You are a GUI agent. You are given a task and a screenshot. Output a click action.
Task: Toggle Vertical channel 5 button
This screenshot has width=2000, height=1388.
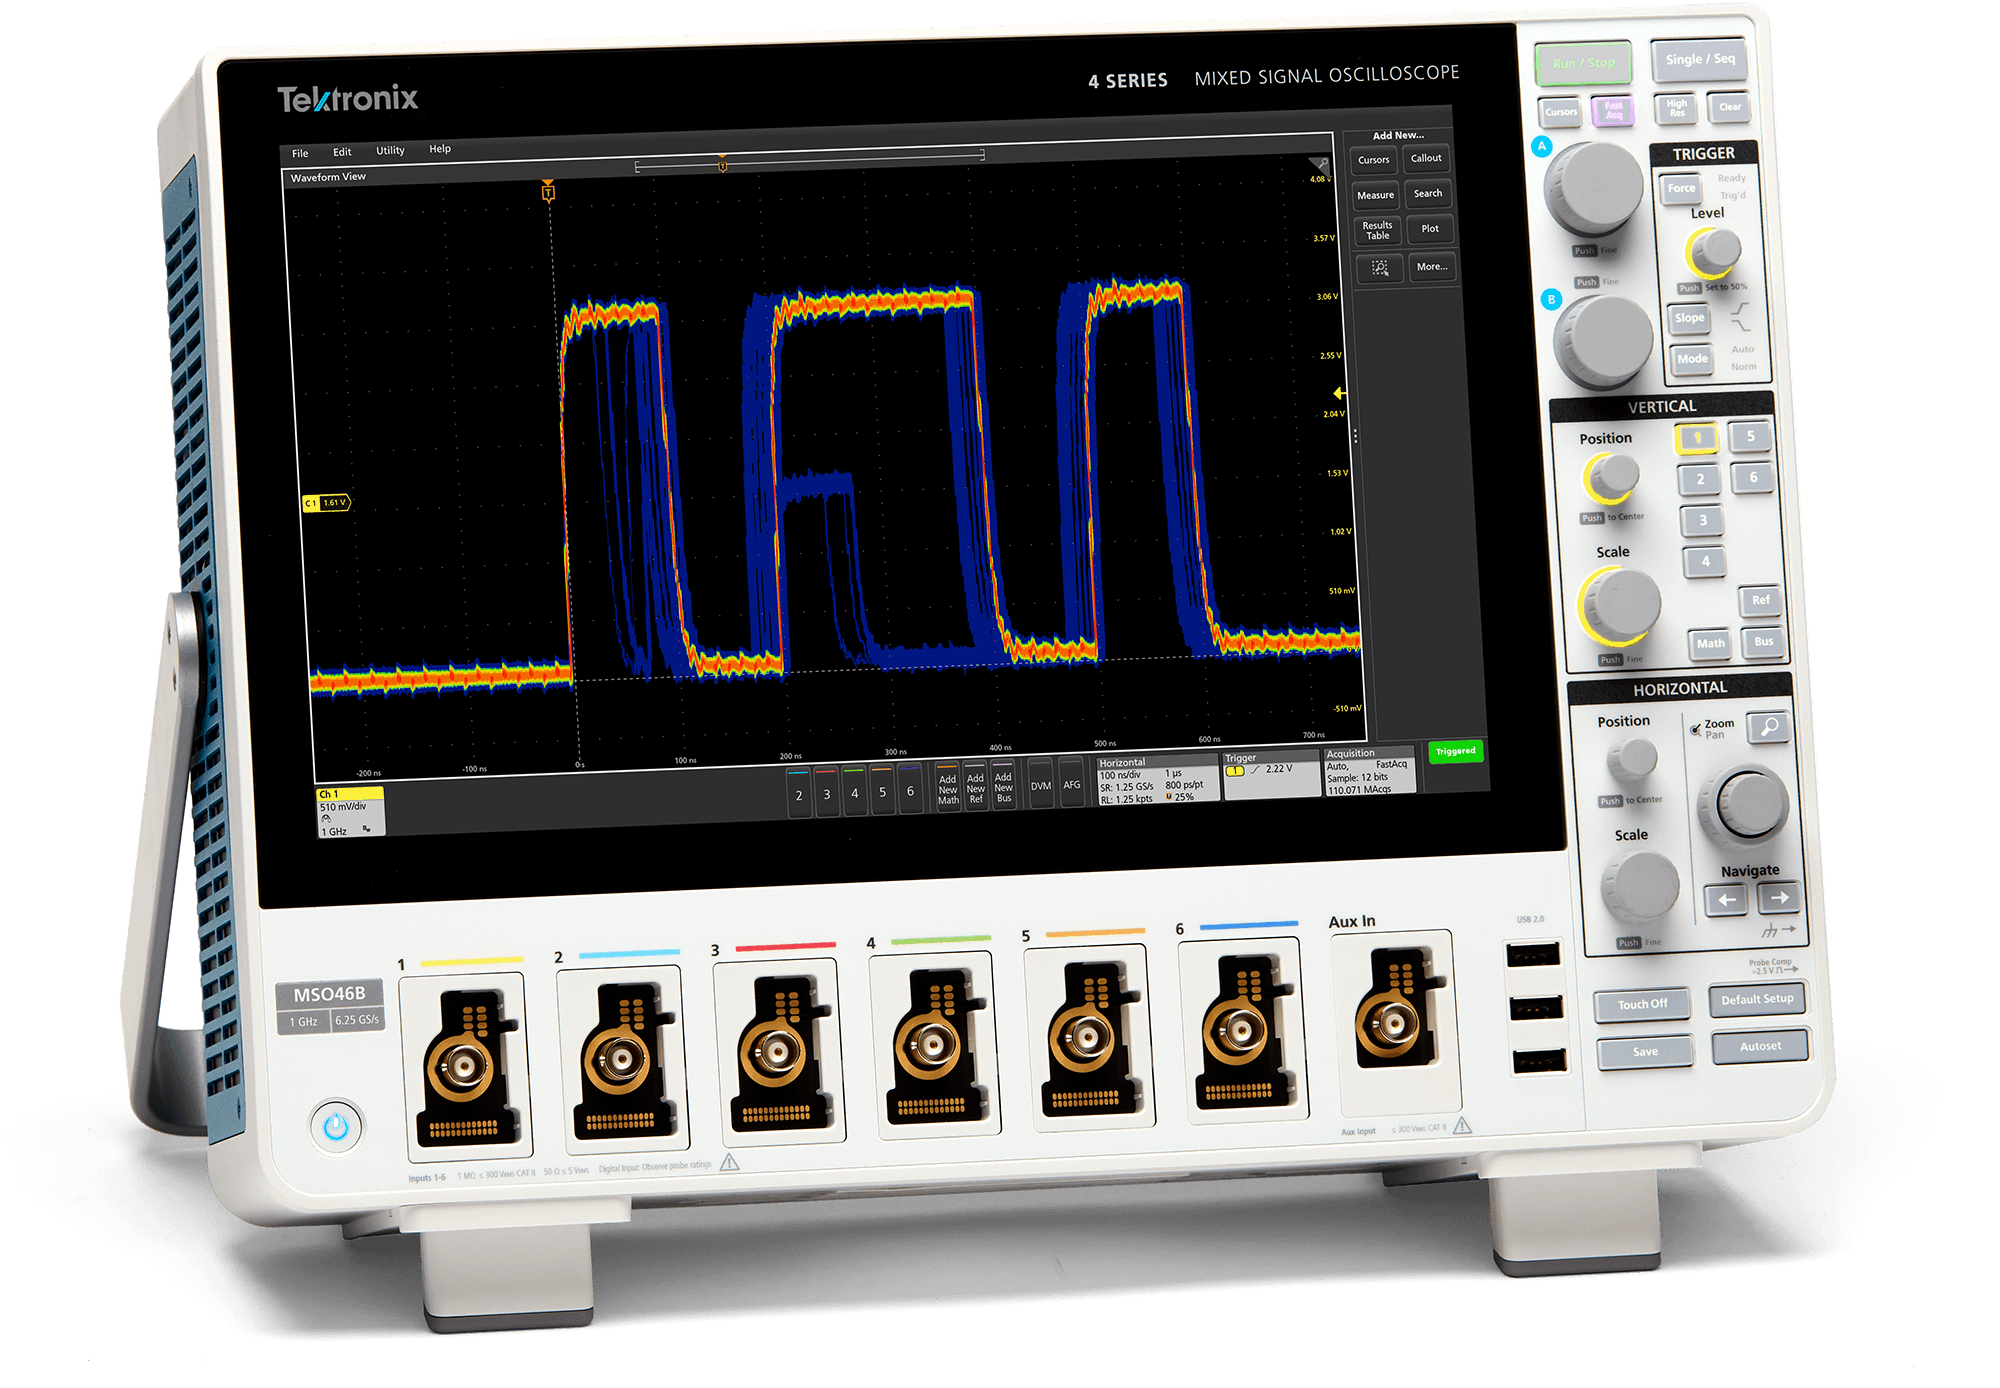[x=1750, y=436]
